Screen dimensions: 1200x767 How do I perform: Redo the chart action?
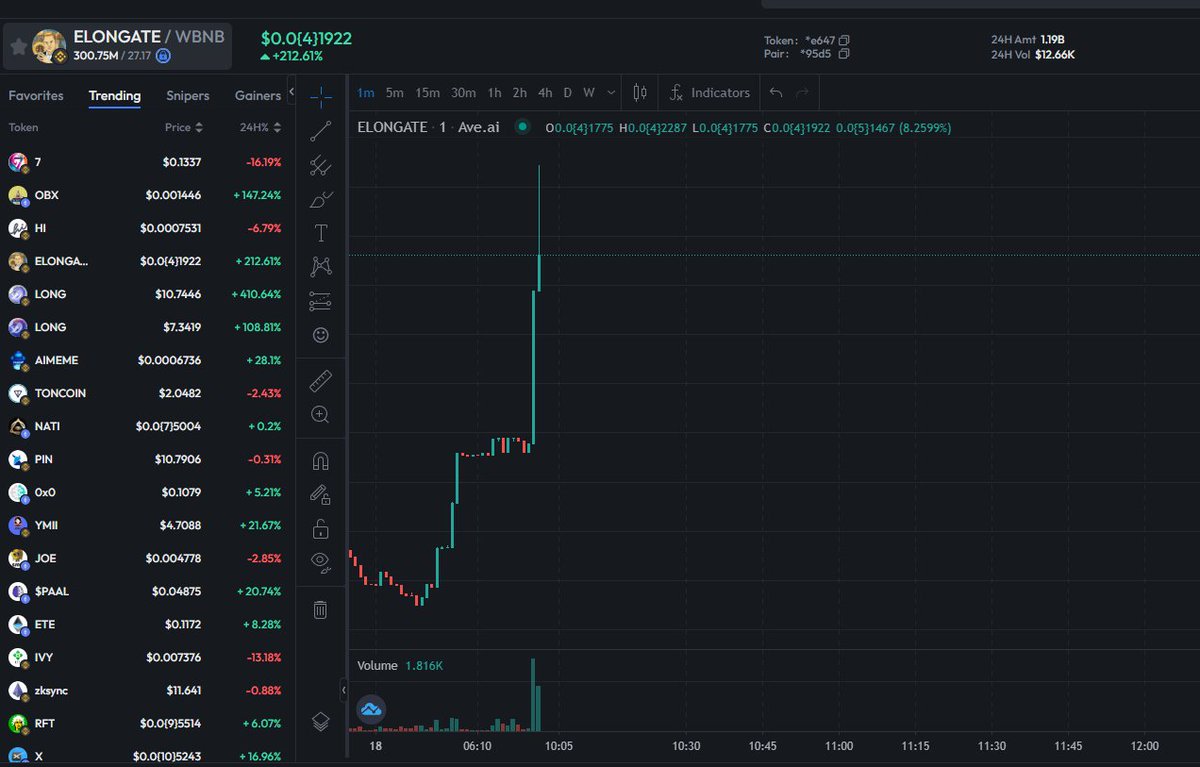pyautogui.click(x=802, y=93)
